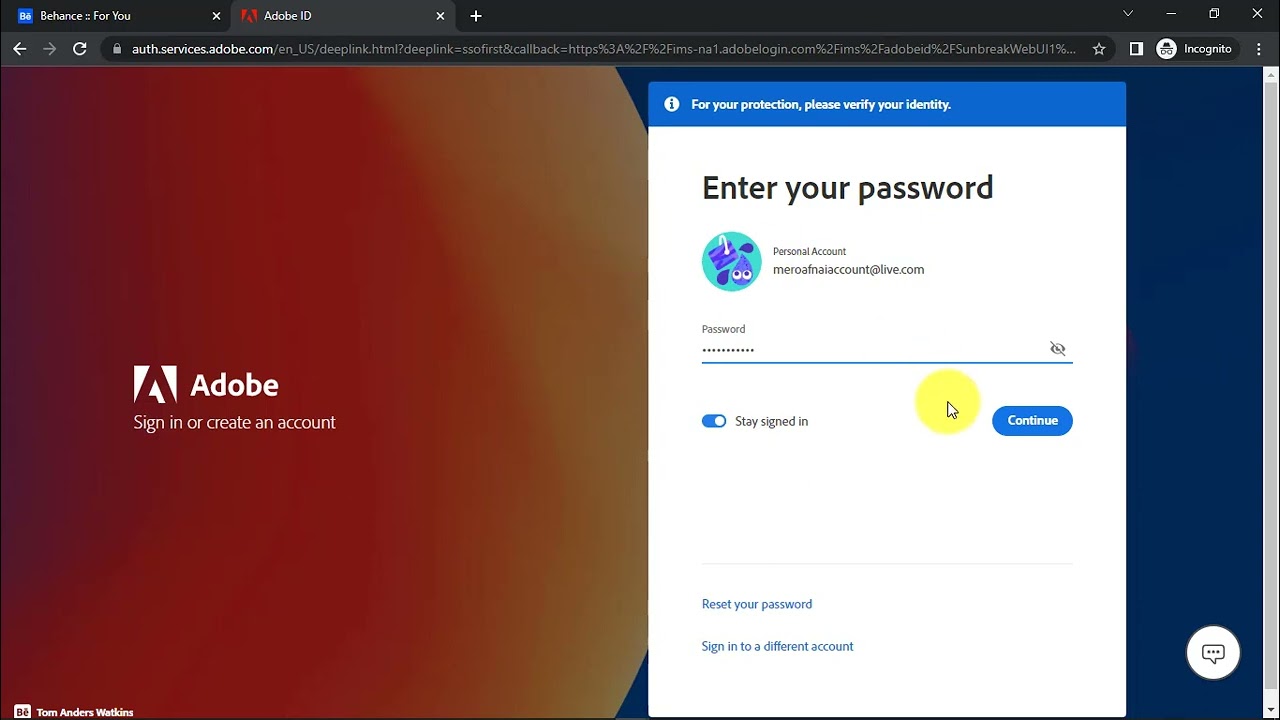Click Sign in to a different account
This screenshot has height=720, width=1280.
pyautogui.click(x=777, y=647)
